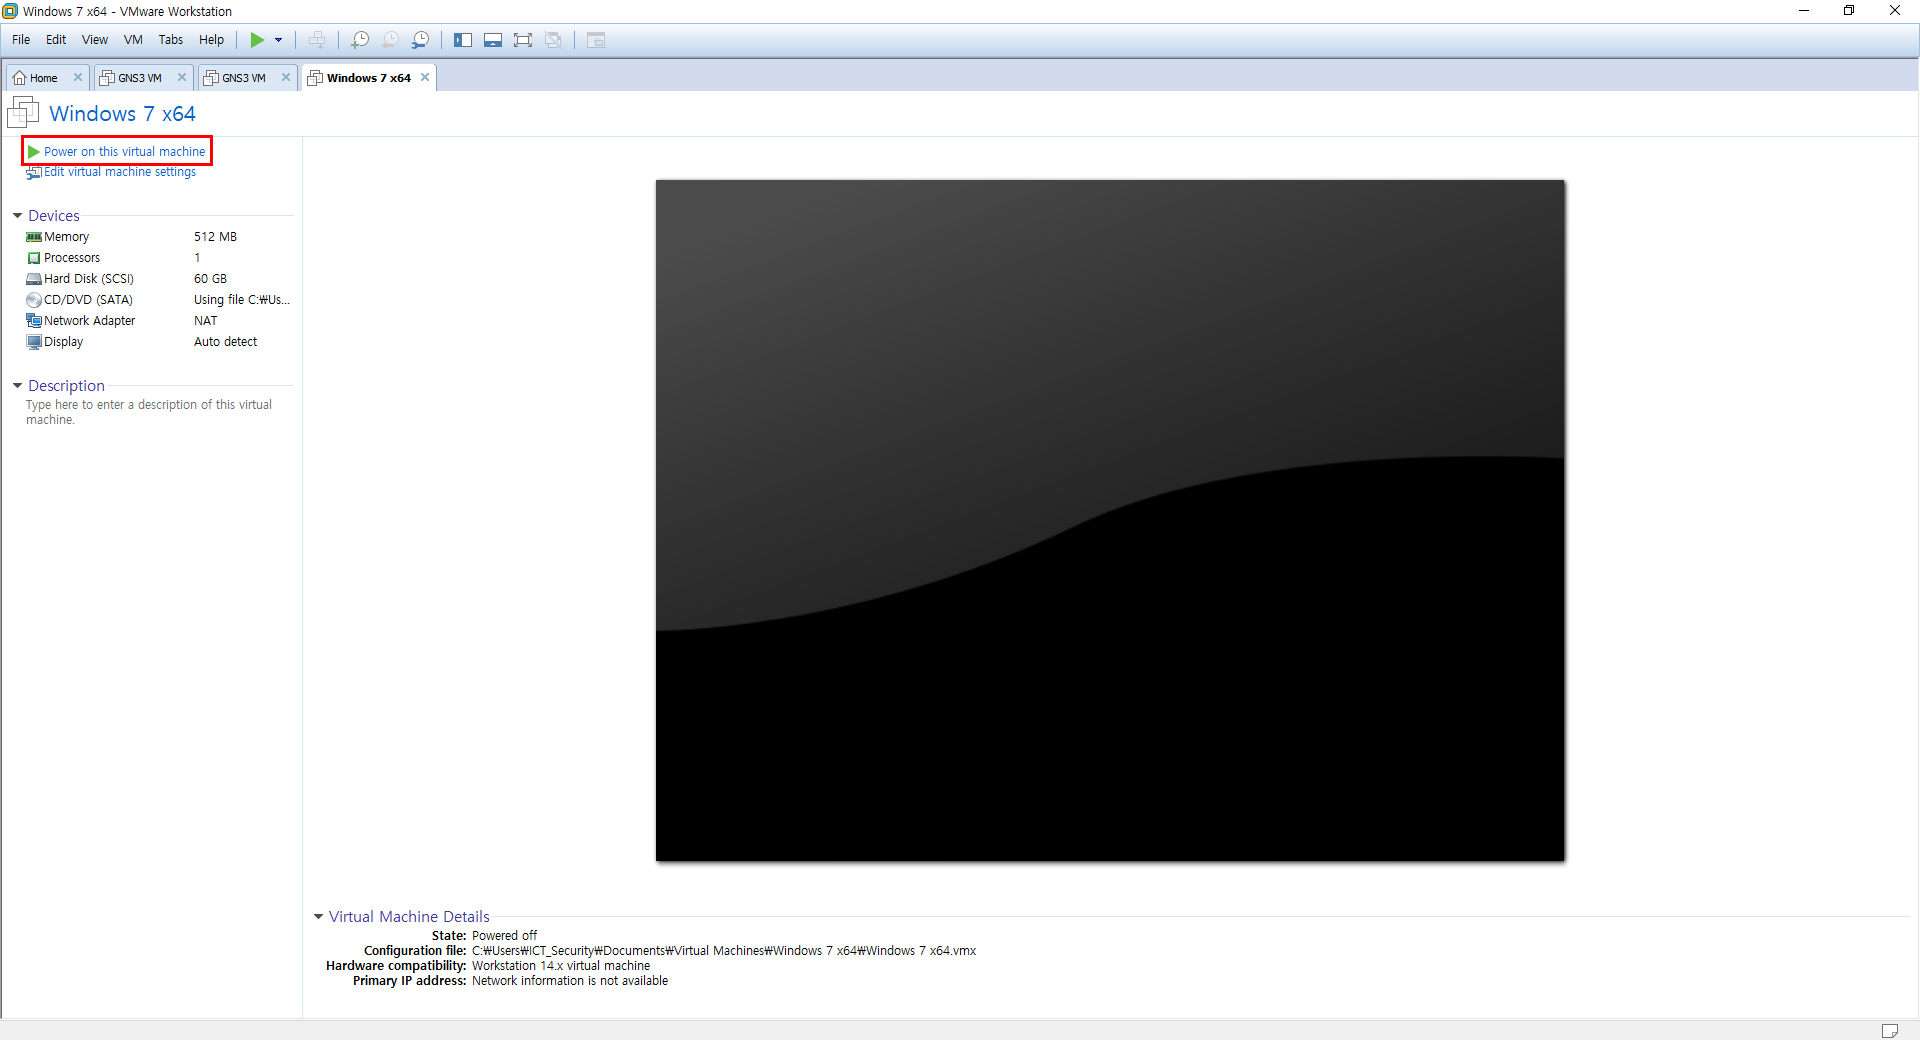Click the Network information is not available text
Image resolution: width=1920 pixels, height=1040 pixels.
570,981
